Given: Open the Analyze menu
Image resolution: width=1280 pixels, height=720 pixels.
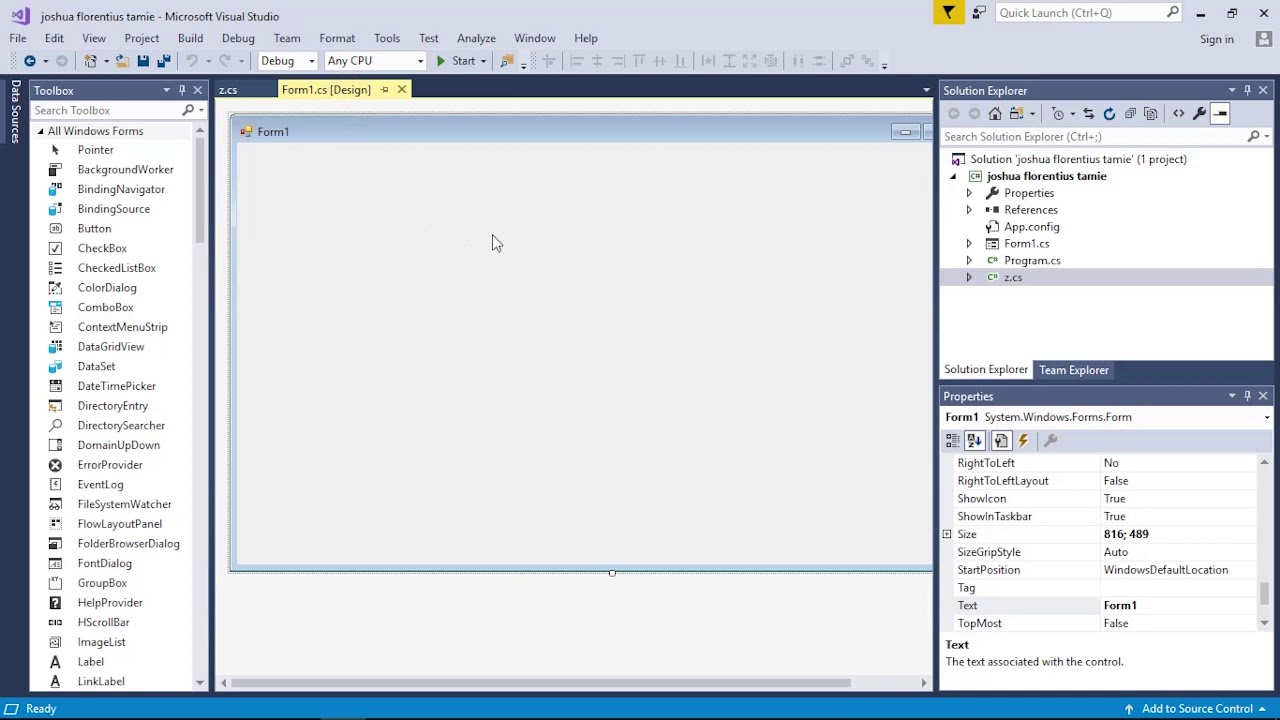Looking at the screenshot, I should pos(476,38).
